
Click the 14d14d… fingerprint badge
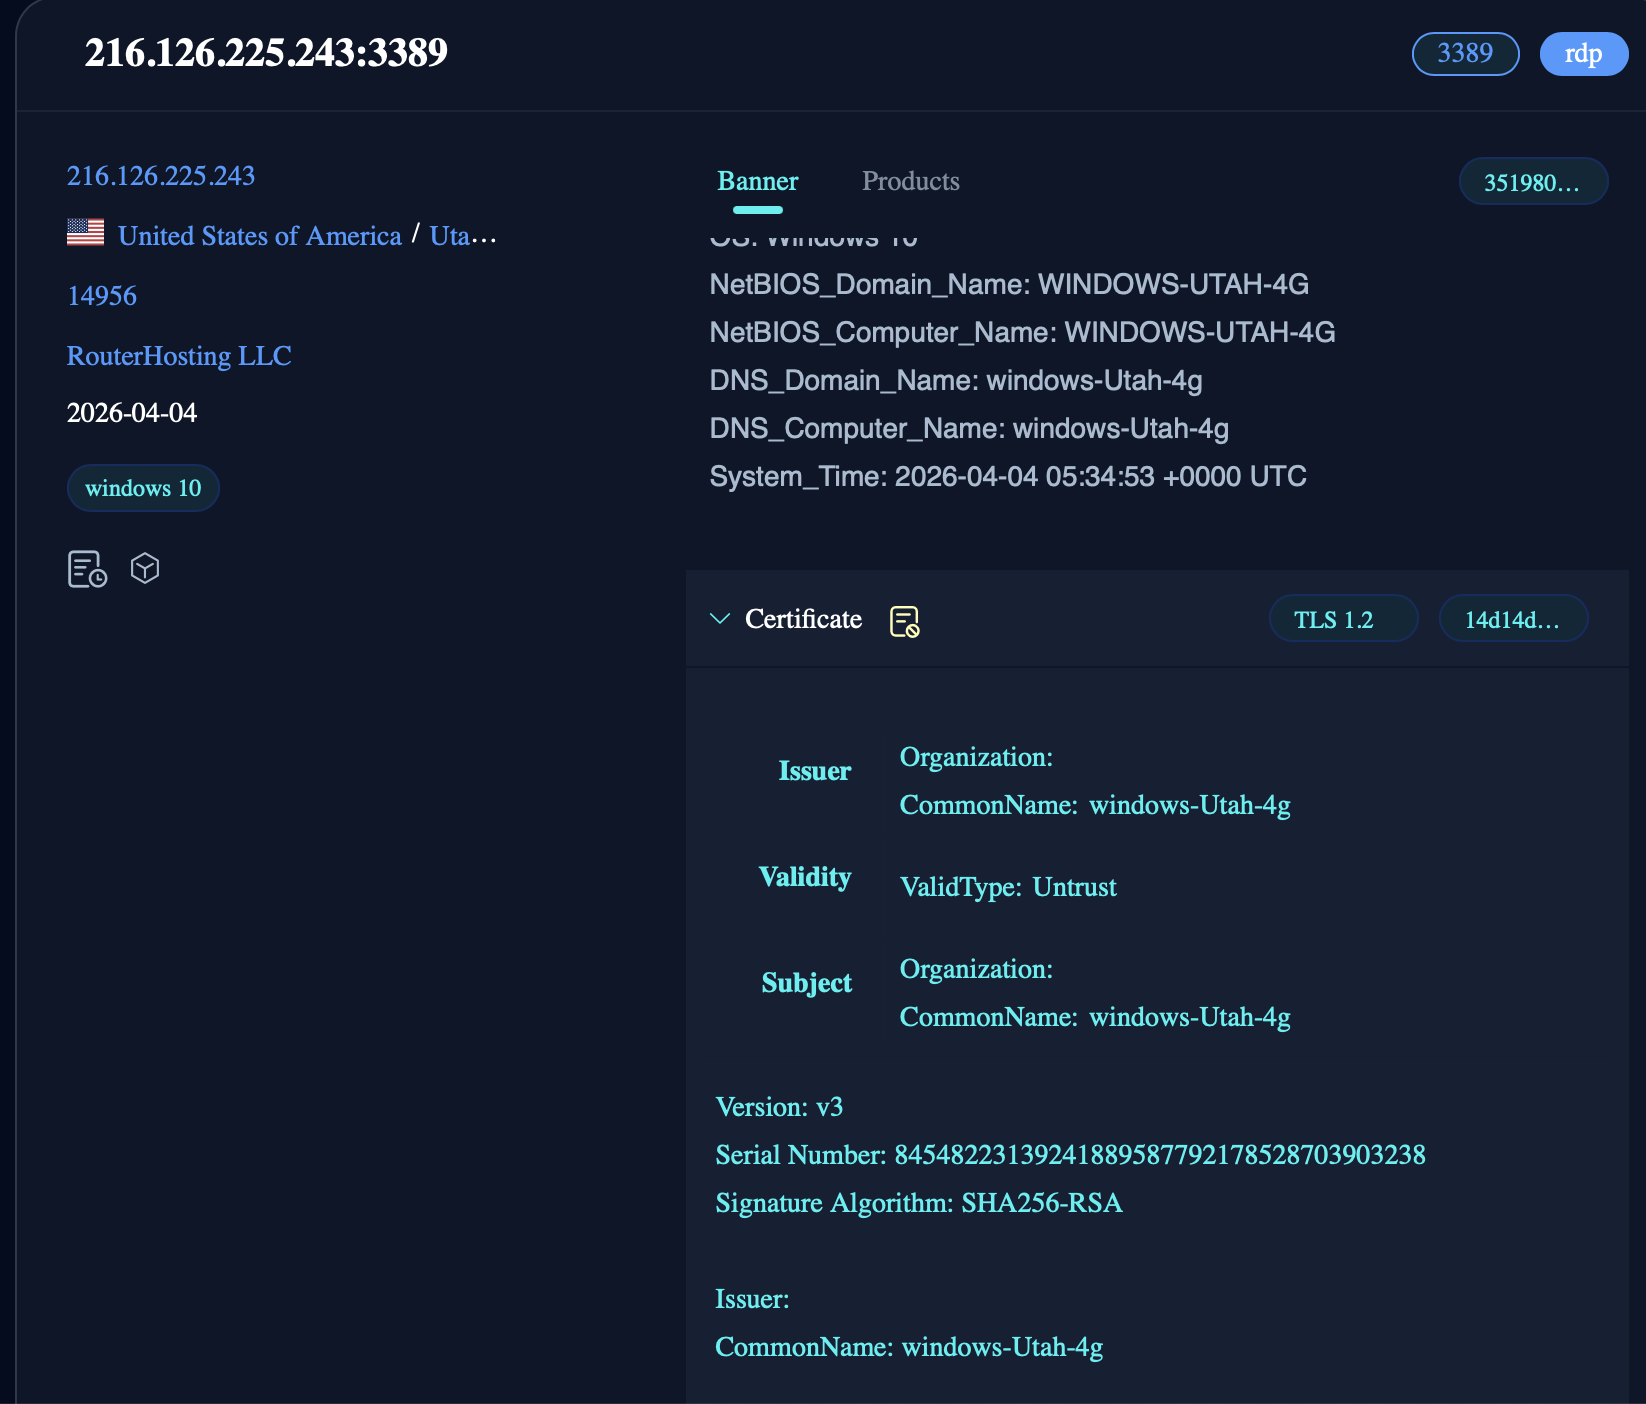(x=1513, y=619)
